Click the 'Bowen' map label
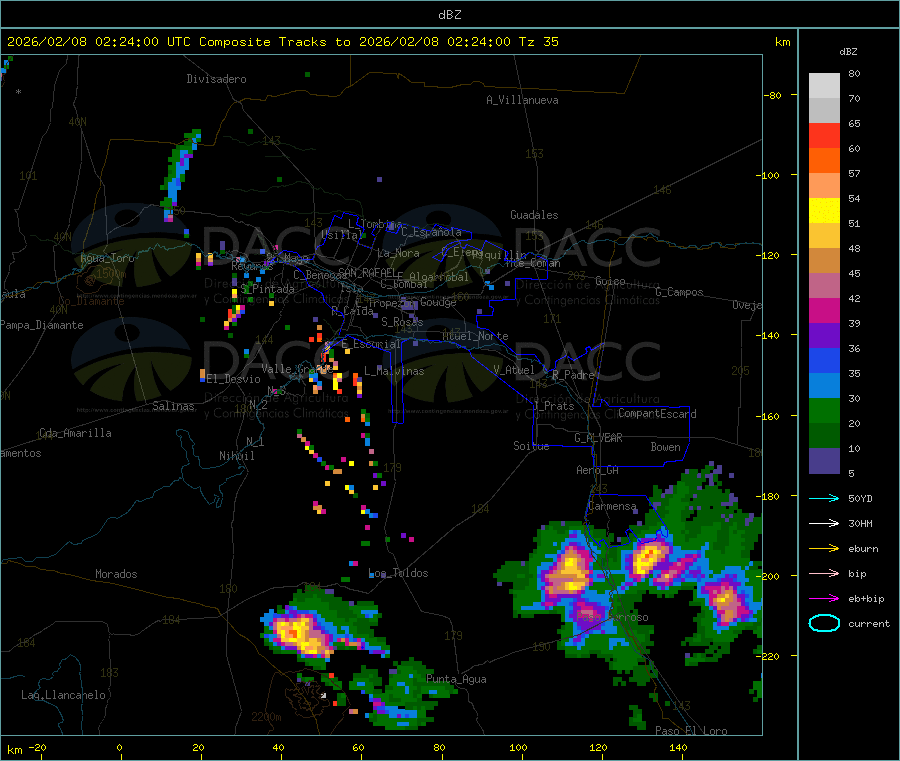Image resolution: width=900 pixels, height=761 pixels. [x=665, y=446]
